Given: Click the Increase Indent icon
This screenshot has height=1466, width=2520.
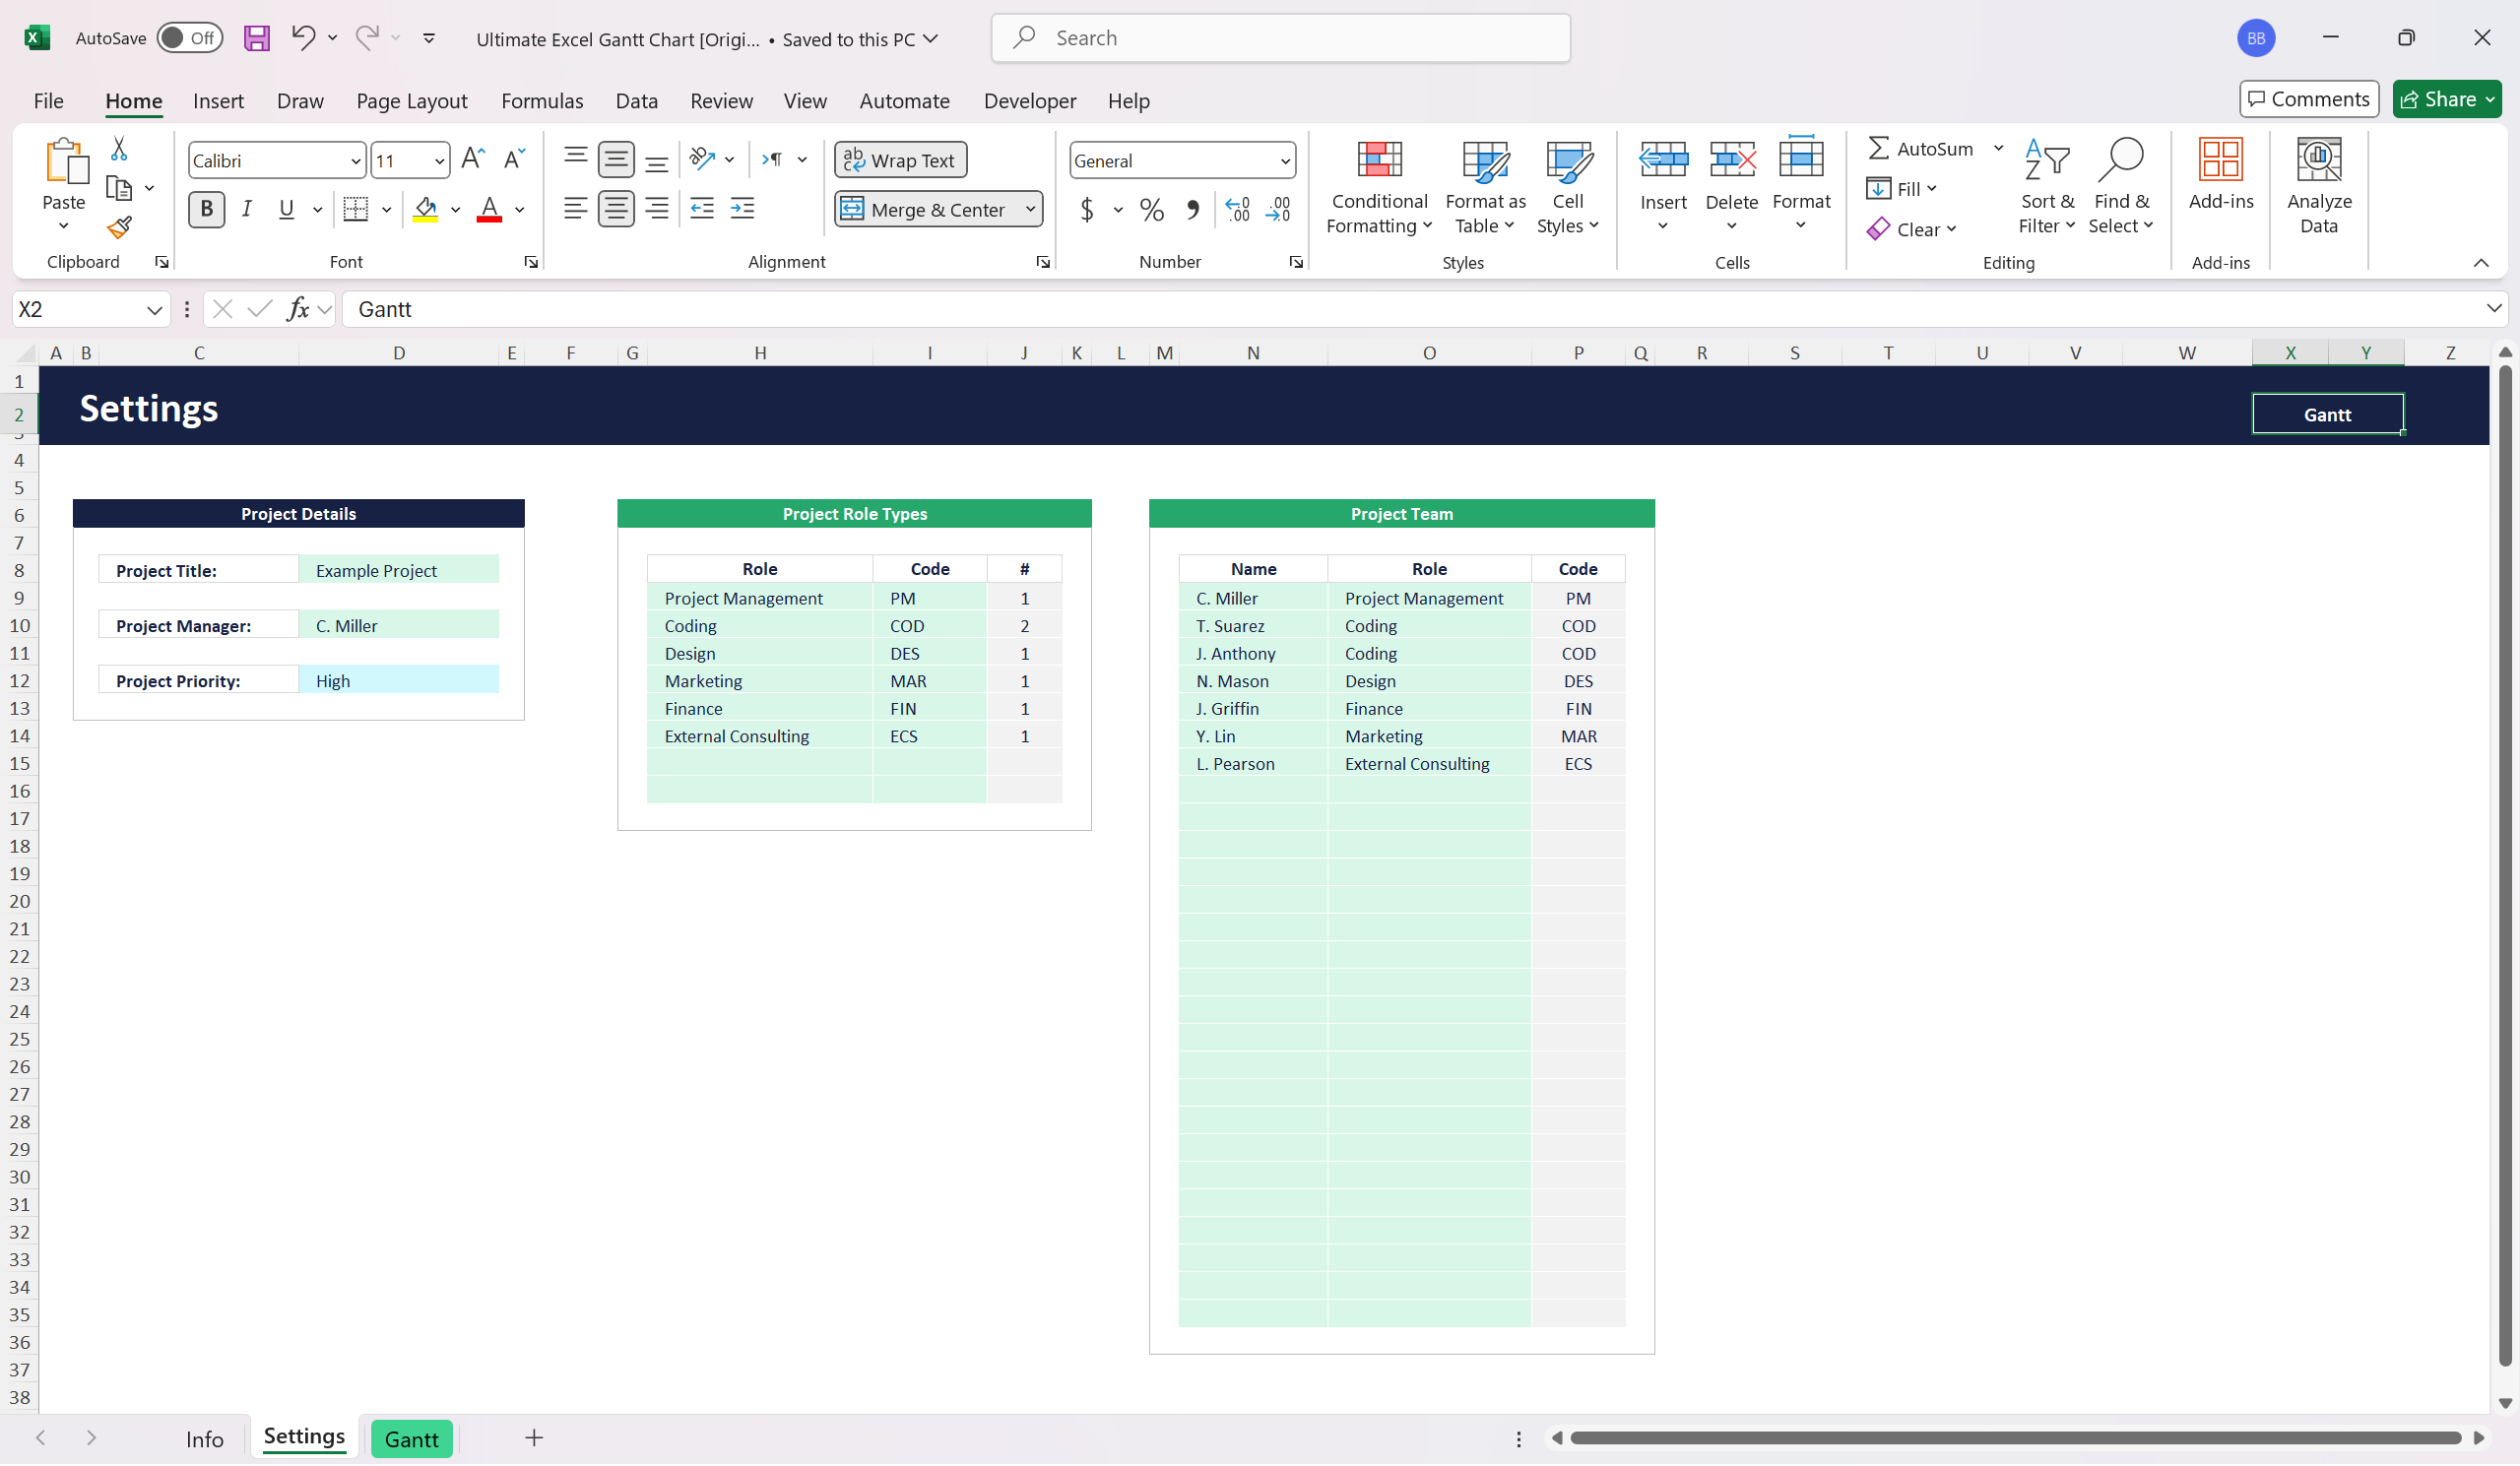Looking at the screenshot, I should point(742,209).
